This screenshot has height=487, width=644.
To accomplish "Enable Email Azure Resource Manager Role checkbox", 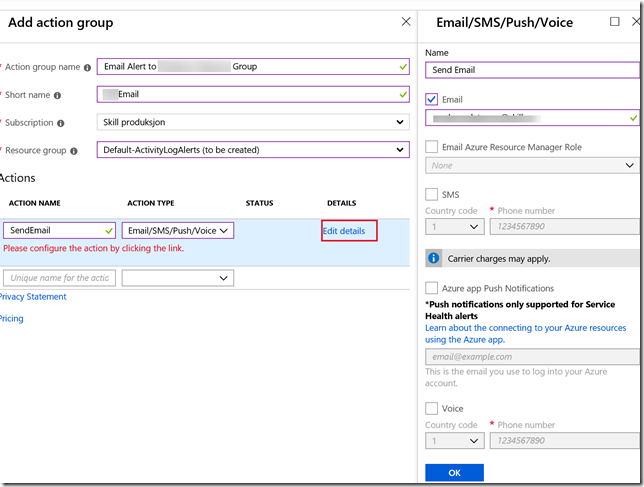I will tap(431, 147).
